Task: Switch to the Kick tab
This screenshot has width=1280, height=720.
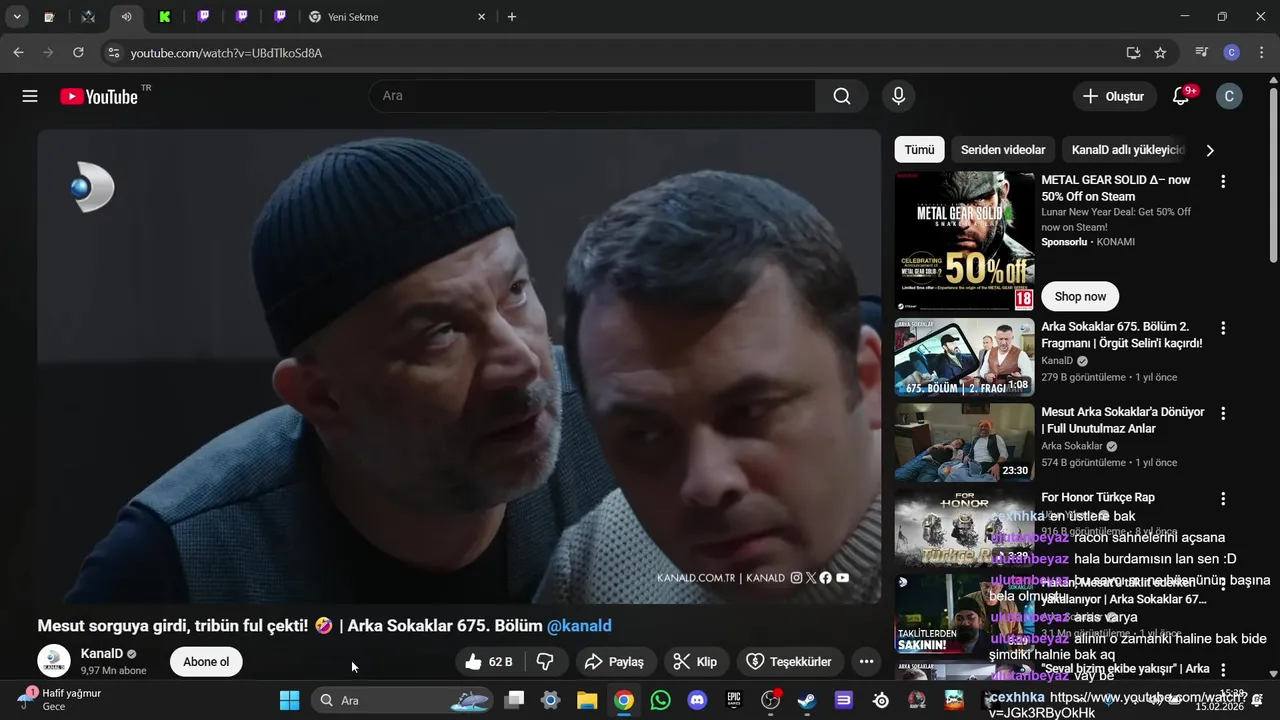Action: pos(164,17)
